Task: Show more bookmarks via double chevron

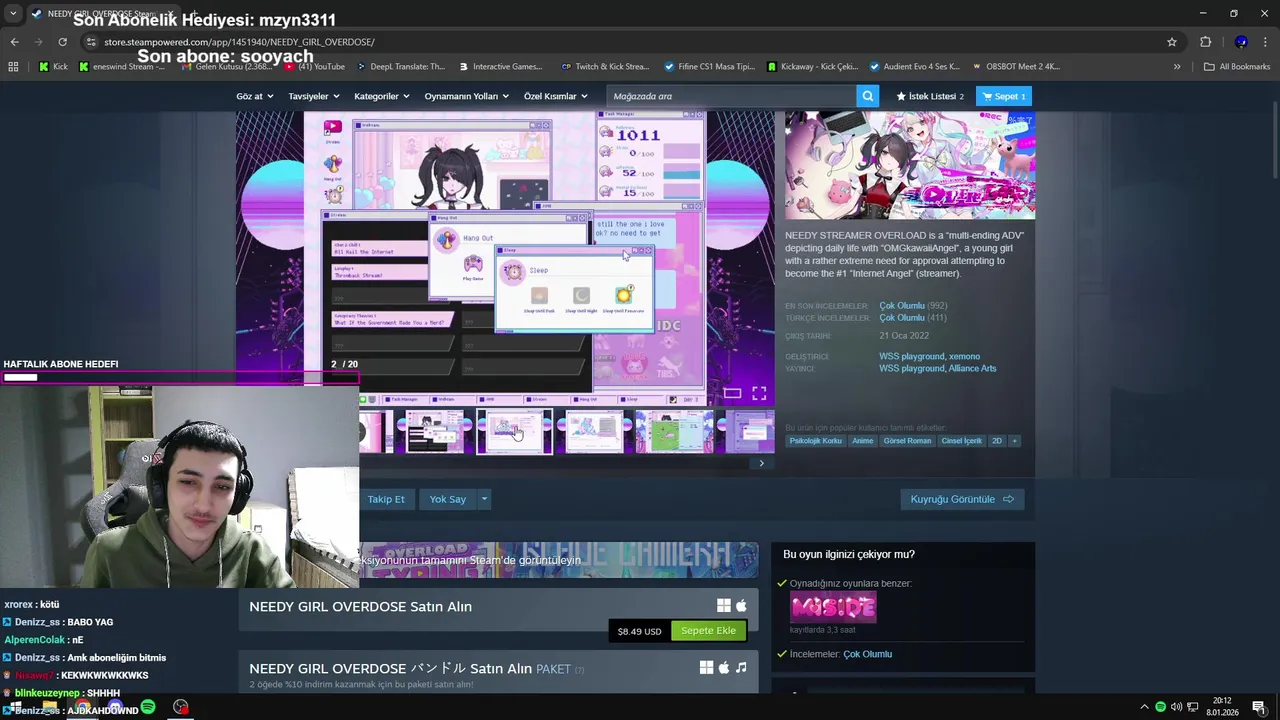Action: click(x=1177, y=67)
